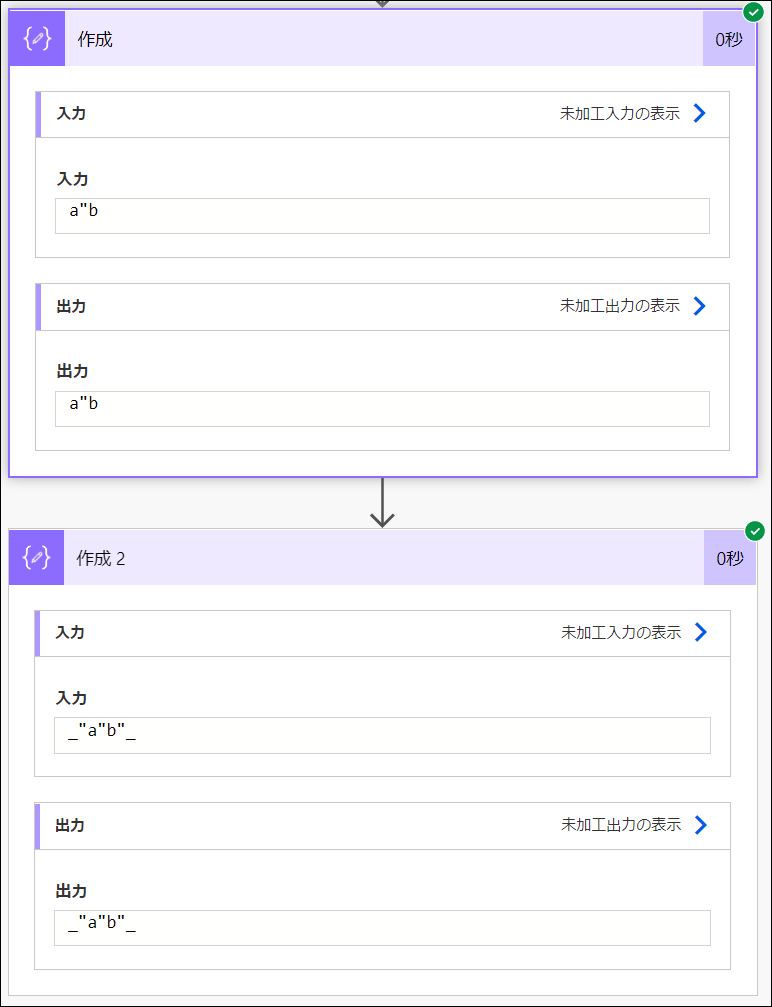The height and width of the screenshot is (1007, 772).
Task: Collapse the 作成 2 action card header
Action: [x=380, y=558]
